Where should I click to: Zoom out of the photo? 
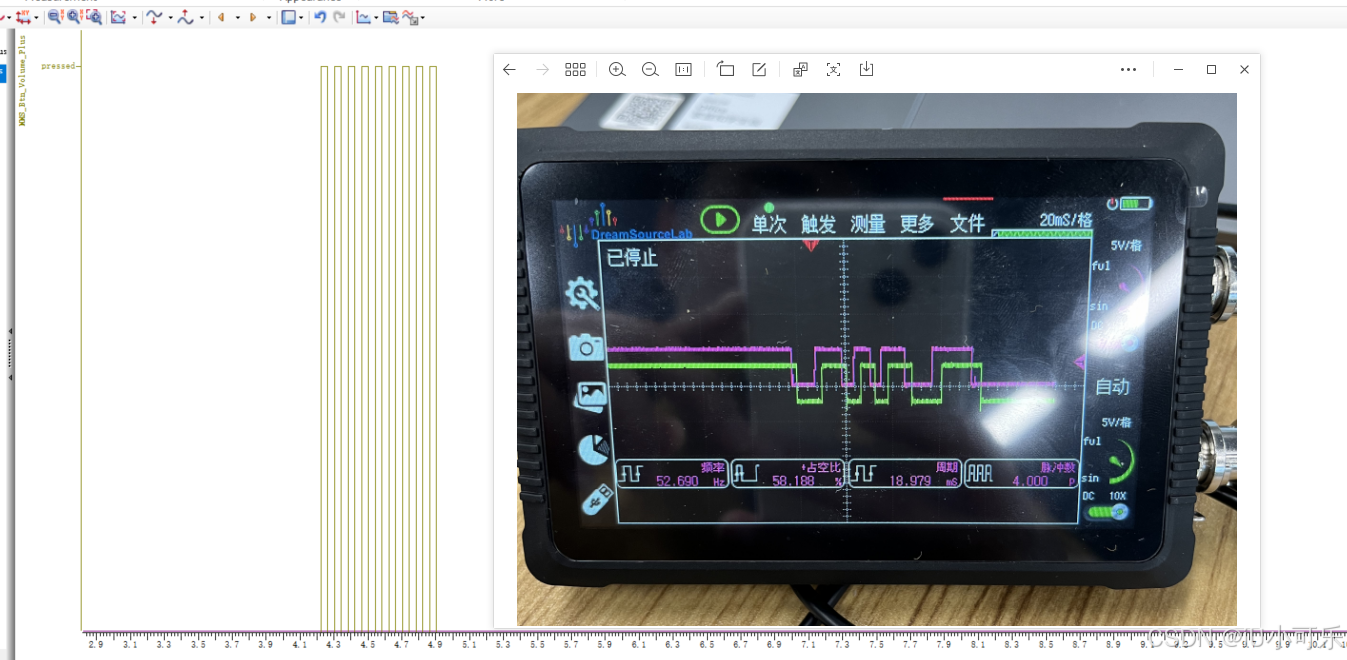[650, 69]
